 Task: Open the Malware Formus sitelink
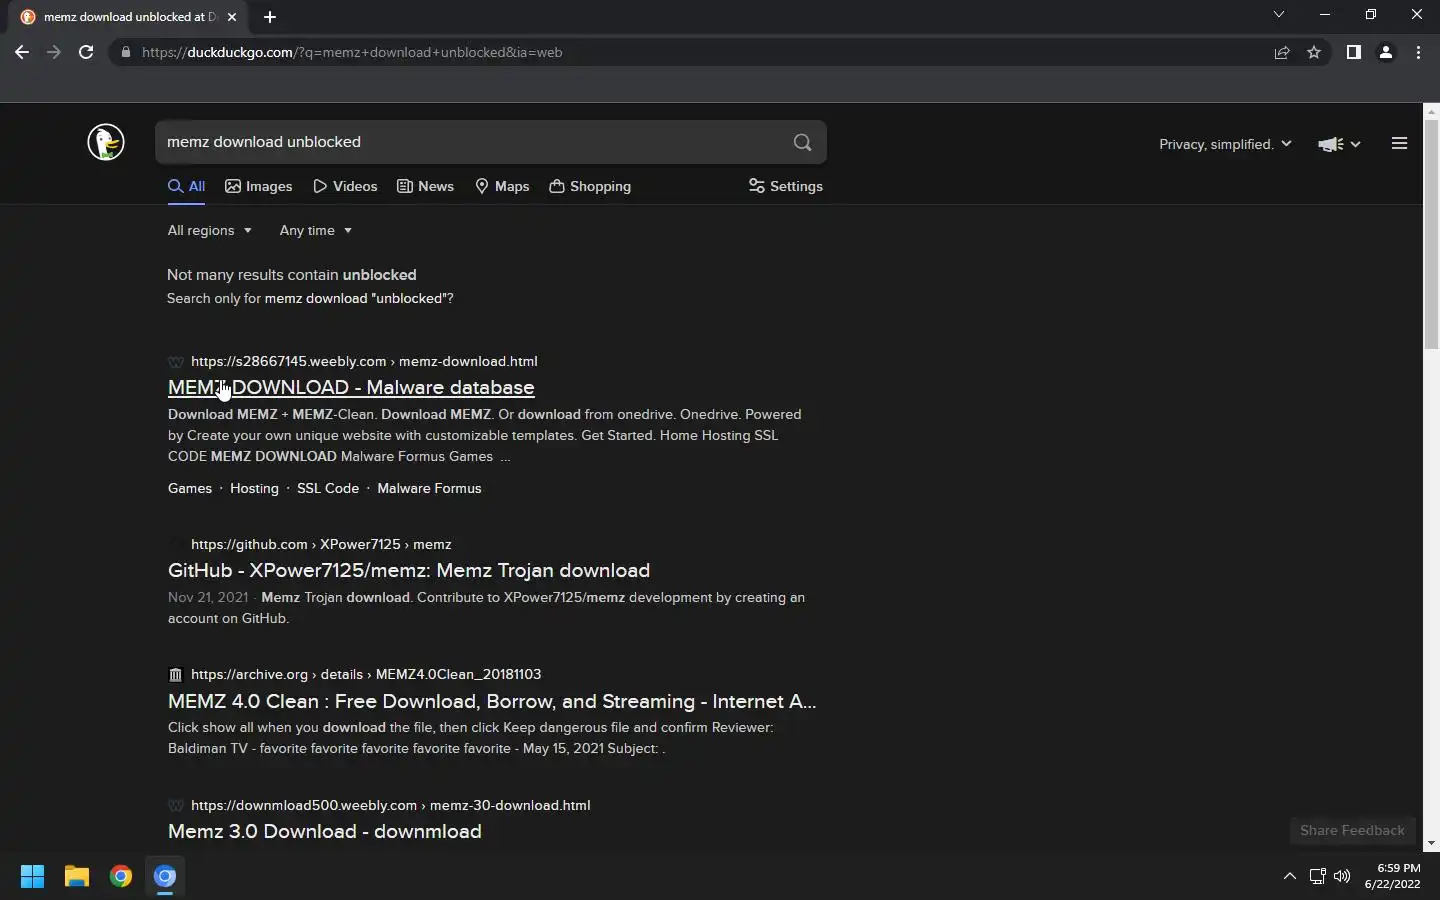[x=429, y=488]
